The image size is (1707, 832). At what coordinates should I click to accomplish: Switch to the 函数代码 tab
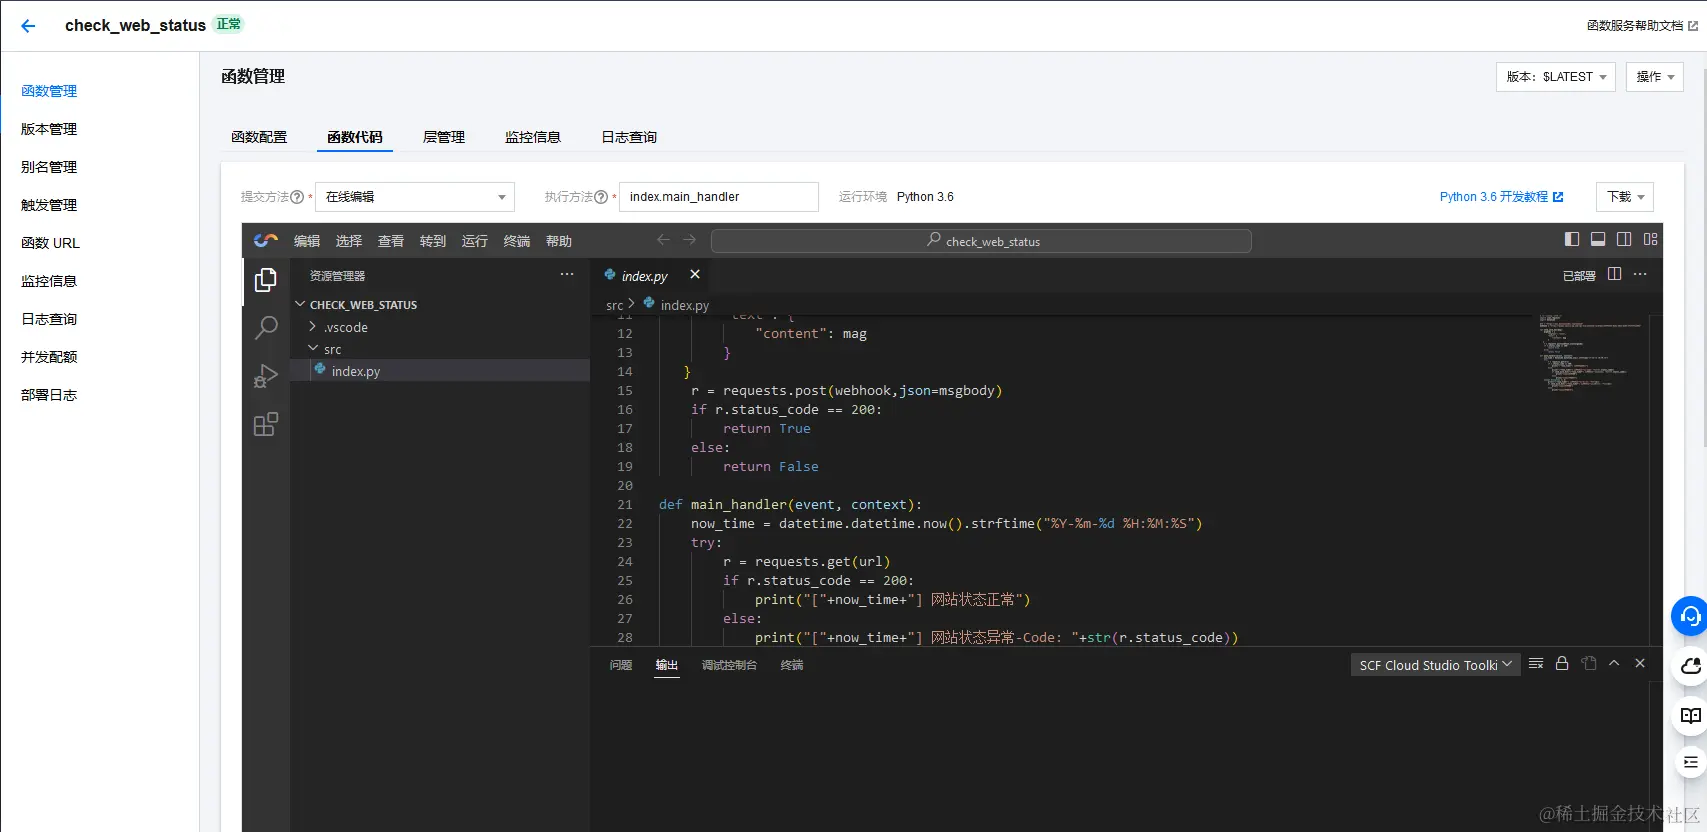(x=355, y=137)
